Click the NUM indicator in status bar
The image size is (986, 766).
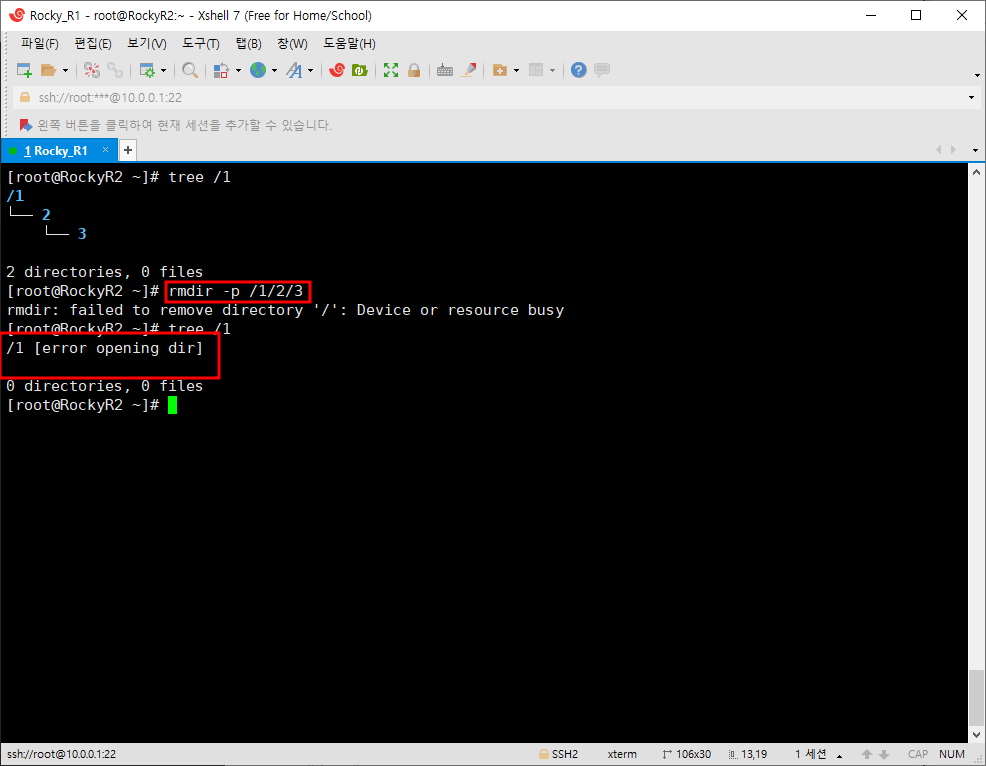(x=952, y=754)
